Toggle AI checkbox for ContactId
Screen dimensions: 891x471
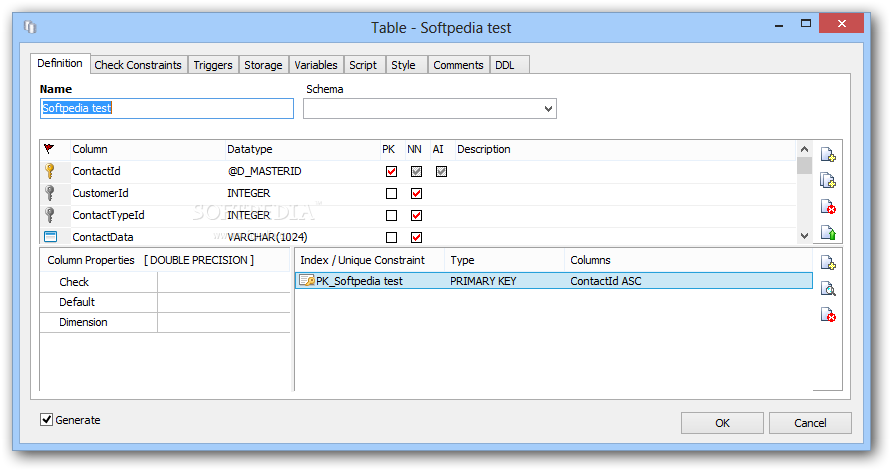pos(442,172)
